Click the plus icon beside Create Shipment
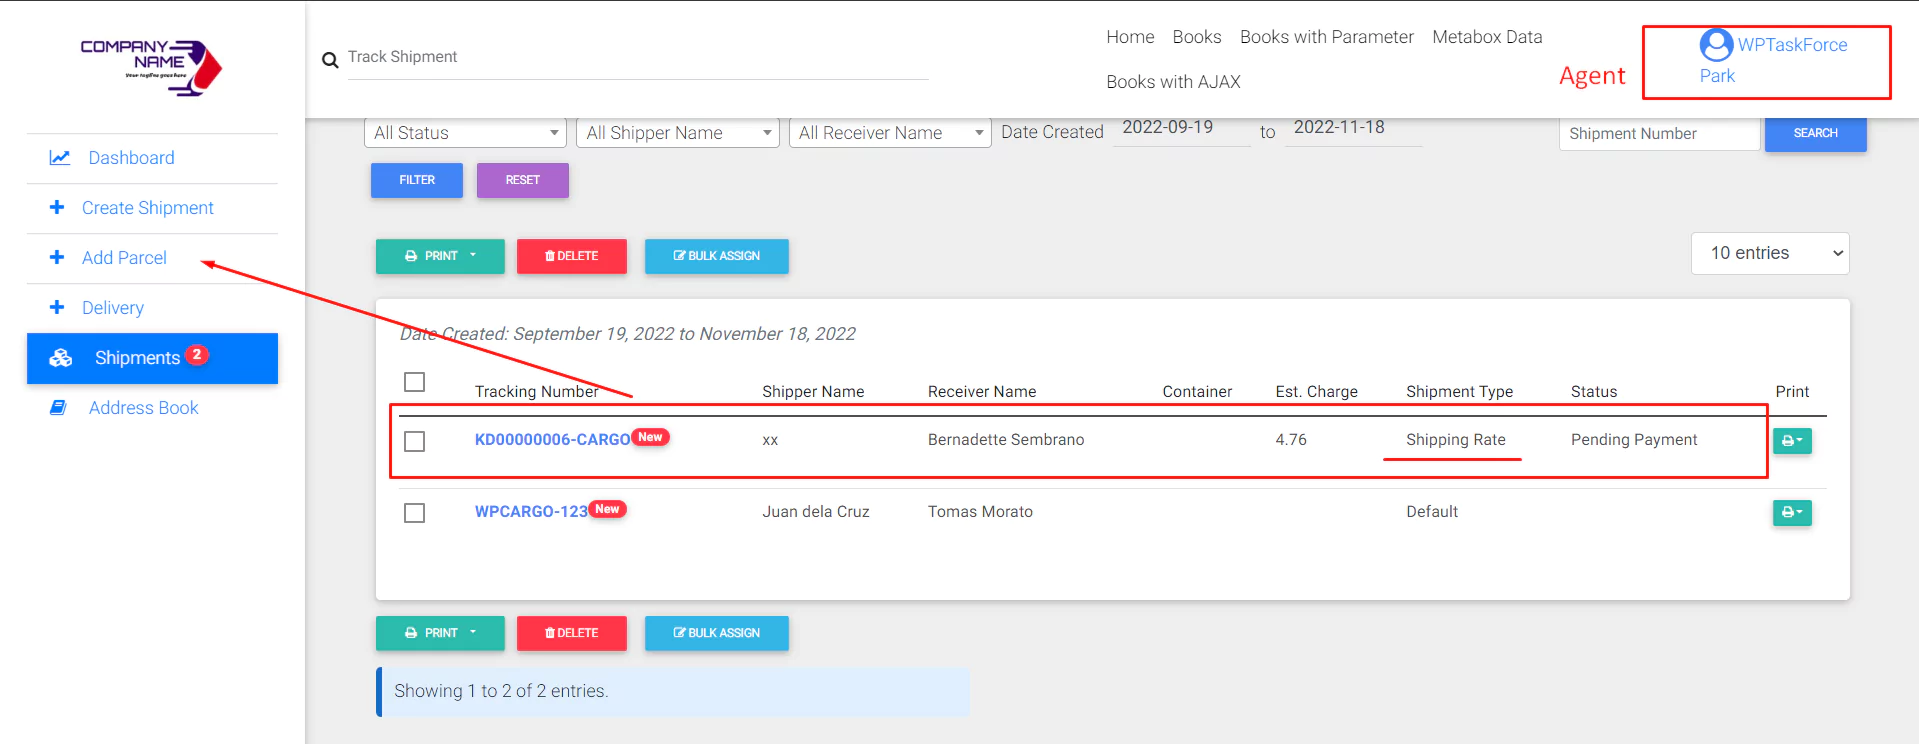Screen dimensions: 1919x744 tap(57, 207)
